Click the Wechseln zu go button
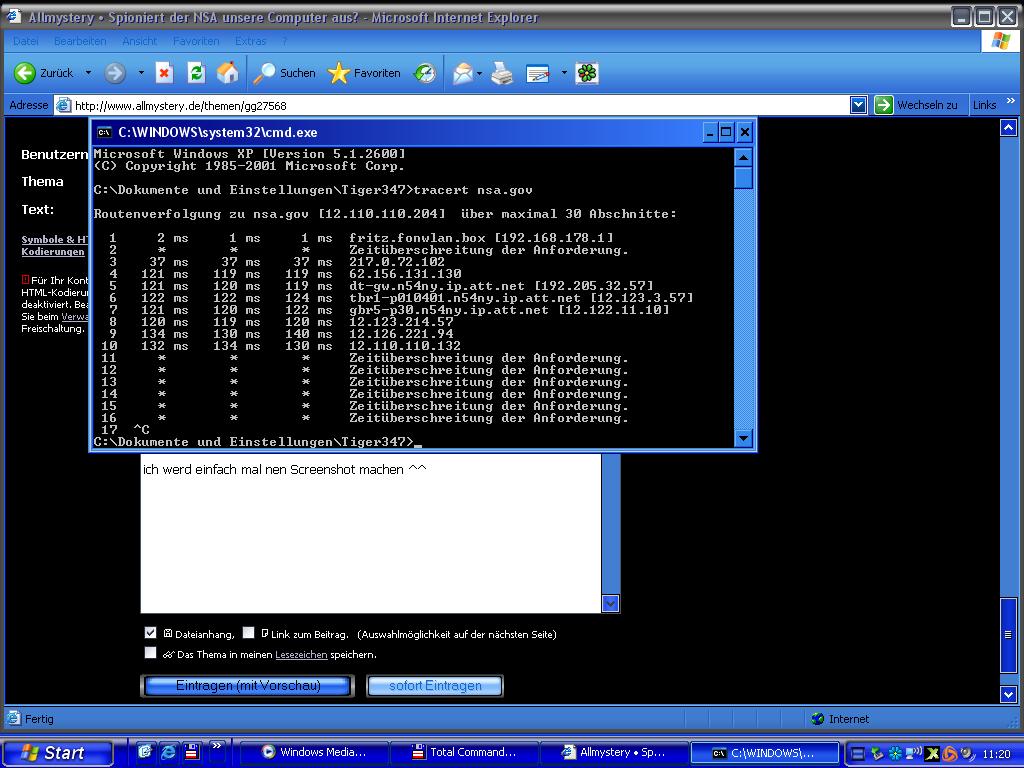Screen dimensions: 1024x768 coord(916,105)
